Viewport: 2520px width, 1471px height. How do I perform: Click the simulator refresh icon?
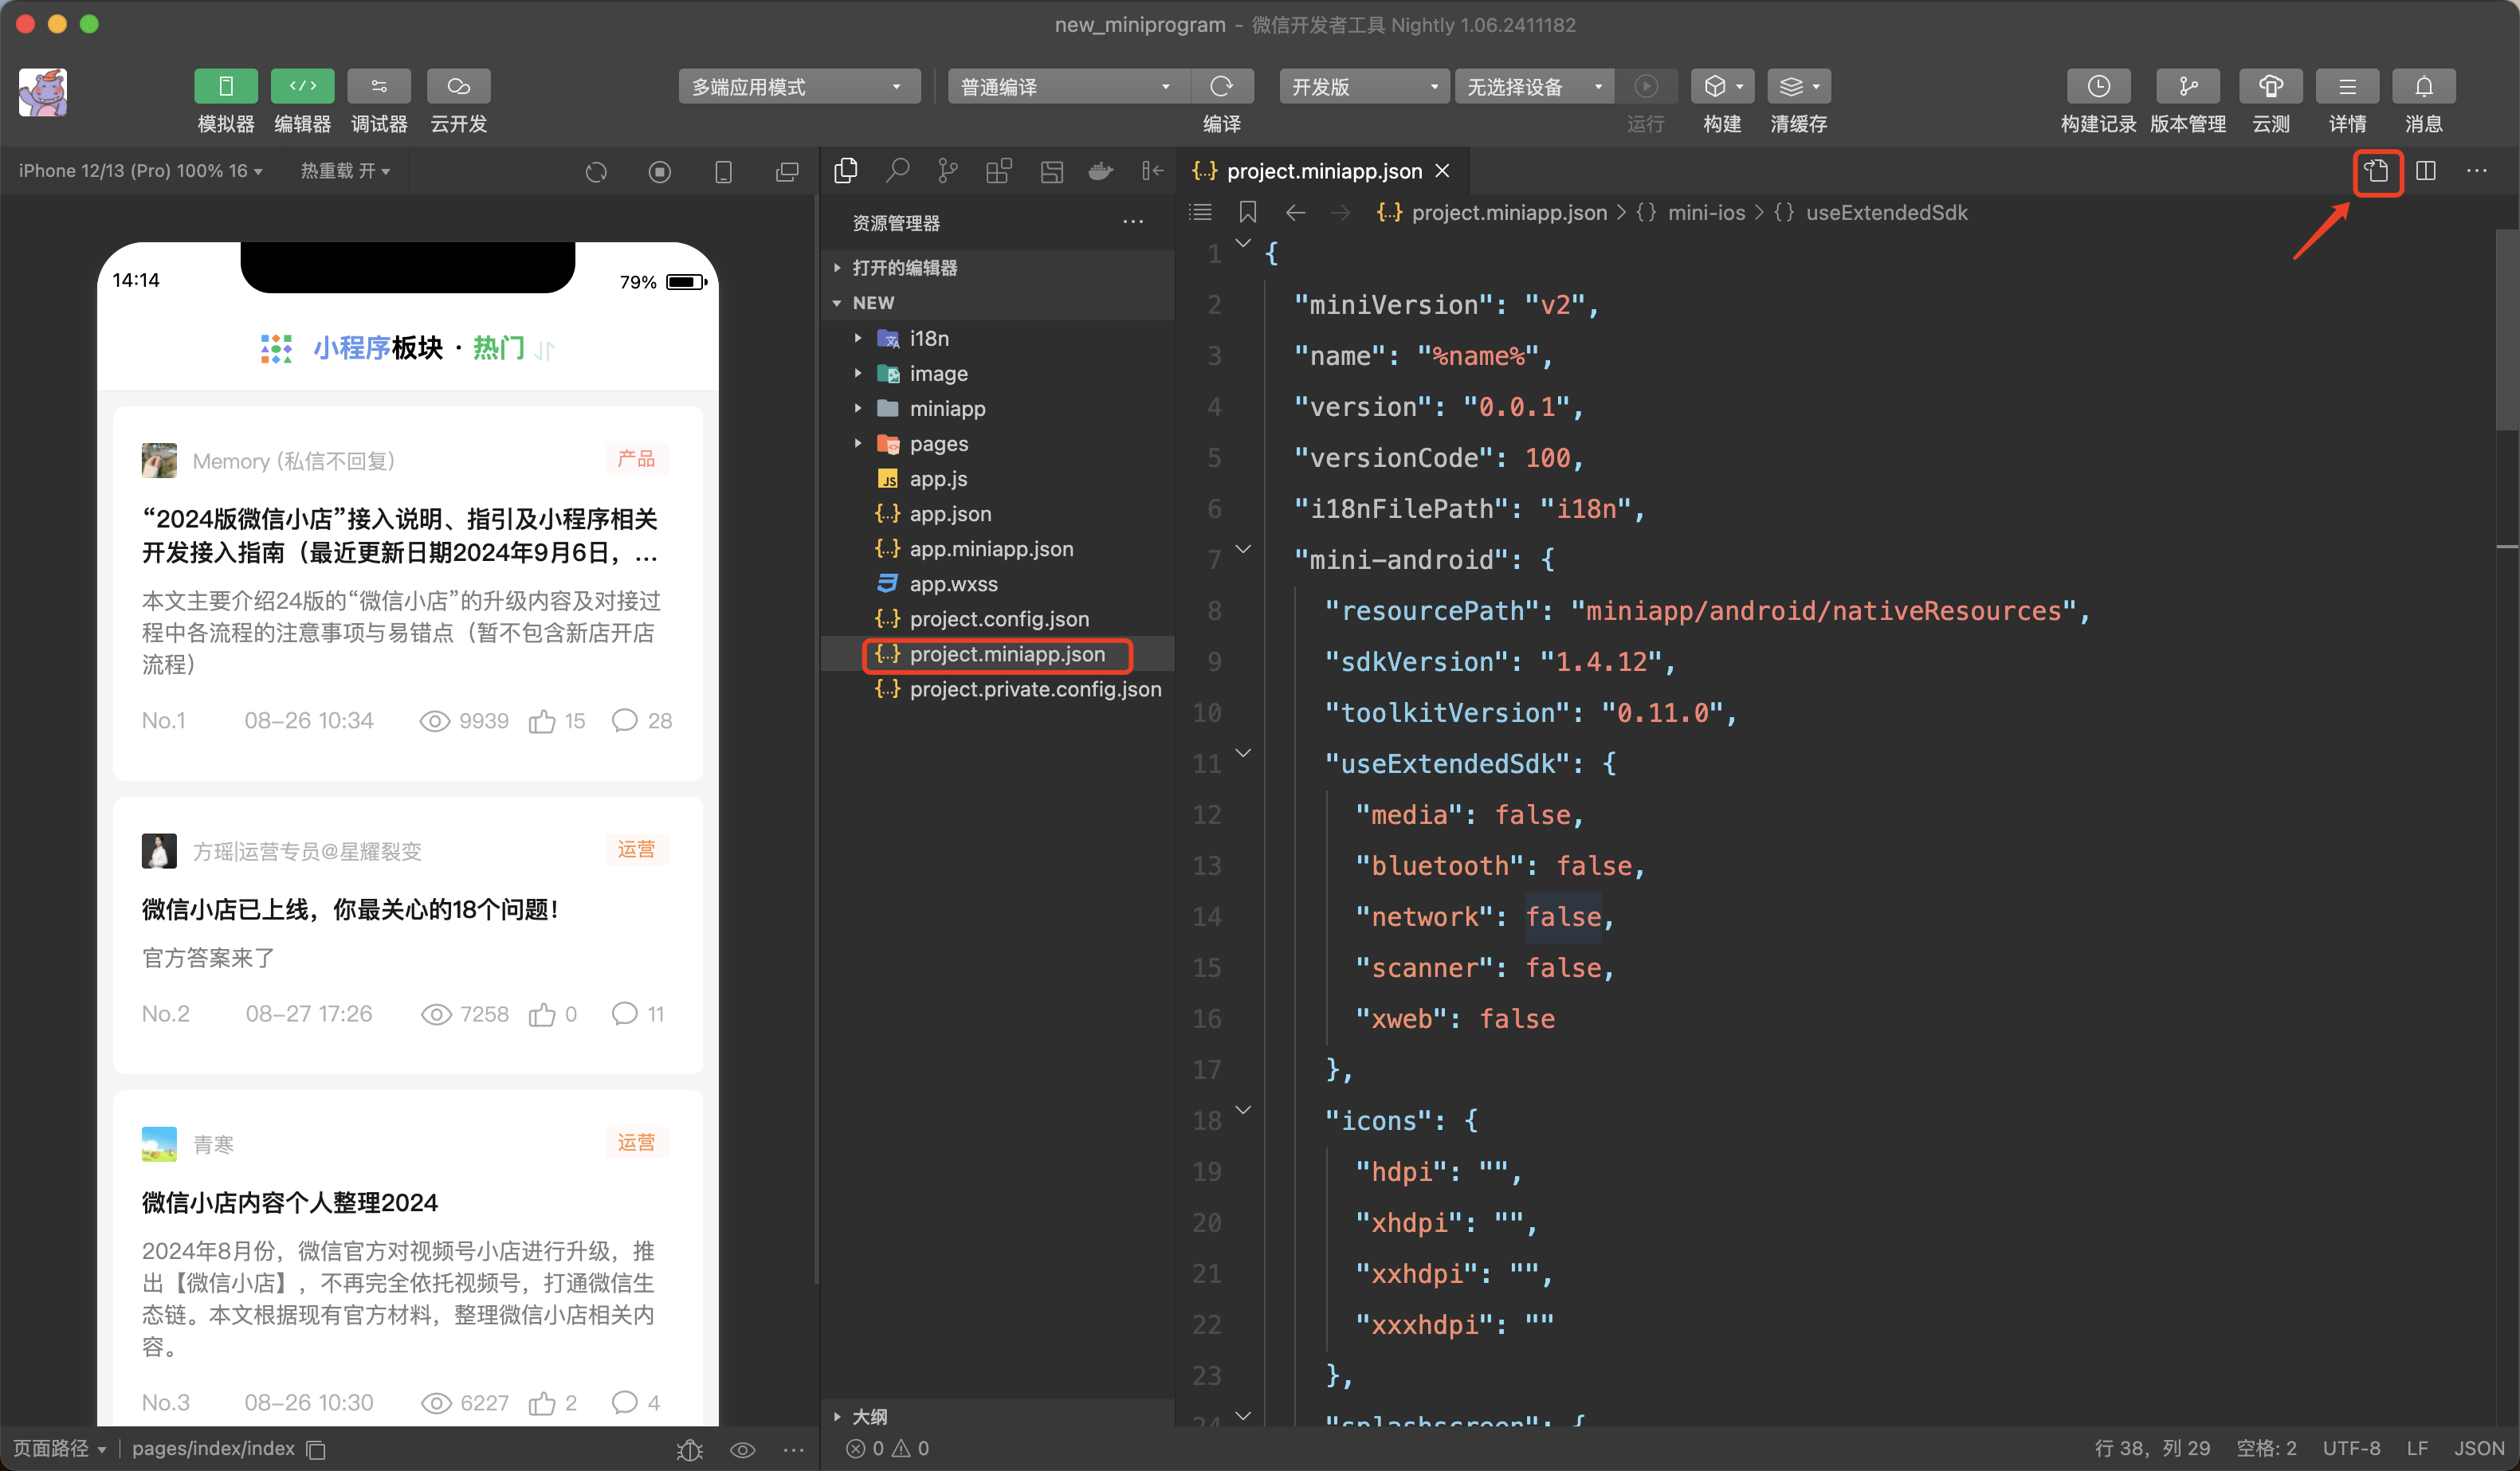coord(596,172)
